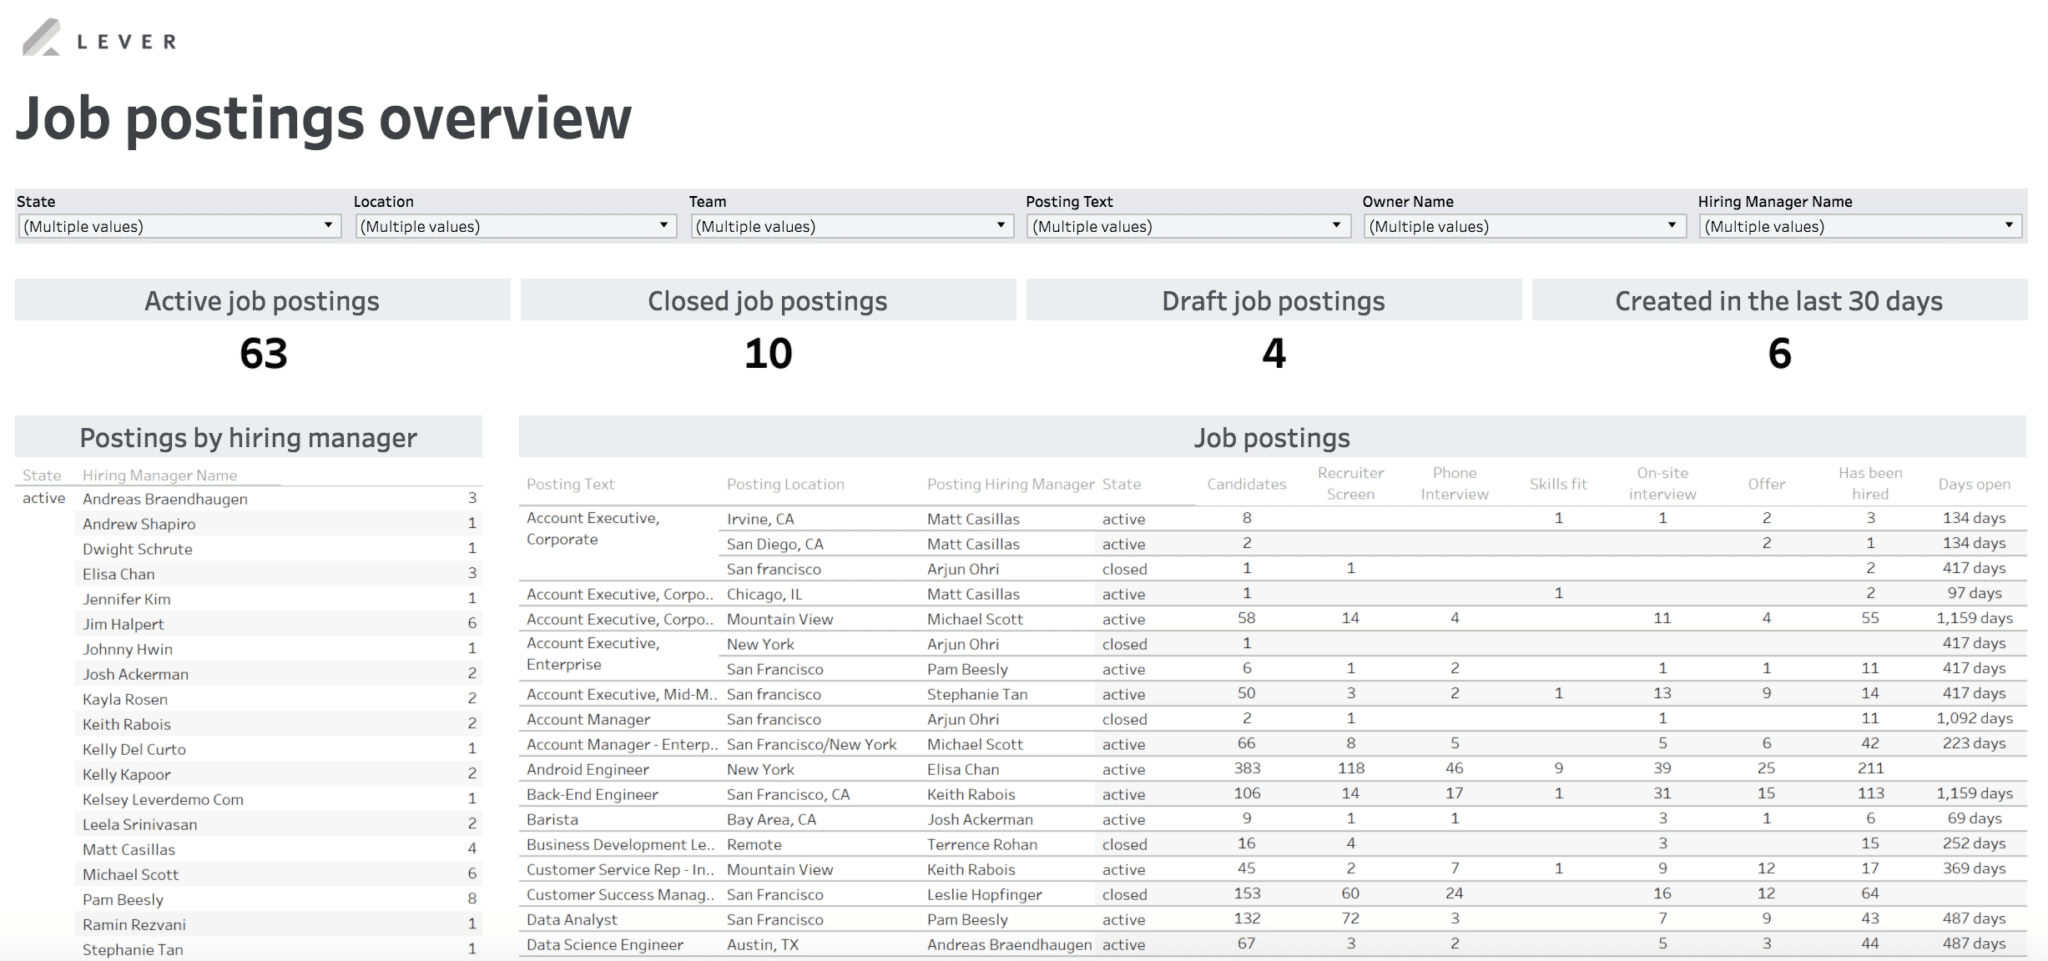Select Josh Ackerman in the hiring manager list

point(135,673)
